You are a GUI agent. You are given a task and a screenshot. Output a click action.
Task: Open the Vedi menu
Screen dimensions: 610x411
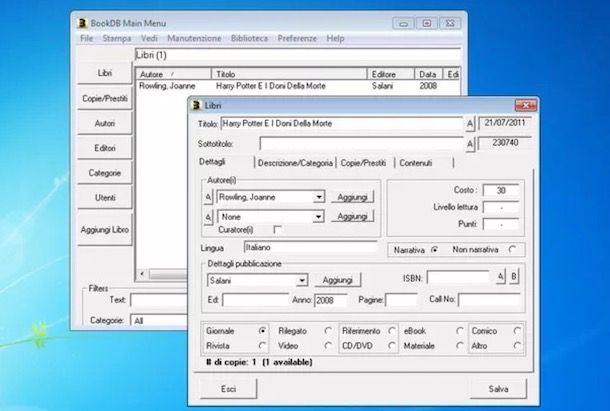click(149, 39)
